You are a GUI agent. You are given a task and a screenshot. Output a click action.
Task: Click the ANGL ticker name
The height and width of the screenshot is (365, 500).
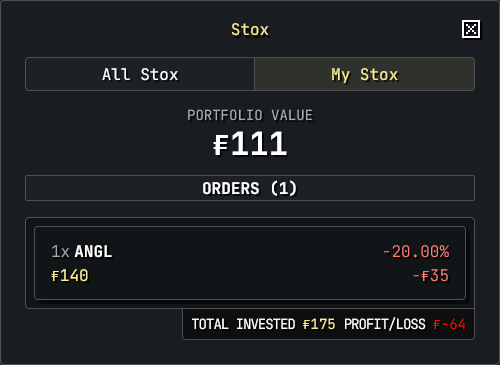(93, 251)
